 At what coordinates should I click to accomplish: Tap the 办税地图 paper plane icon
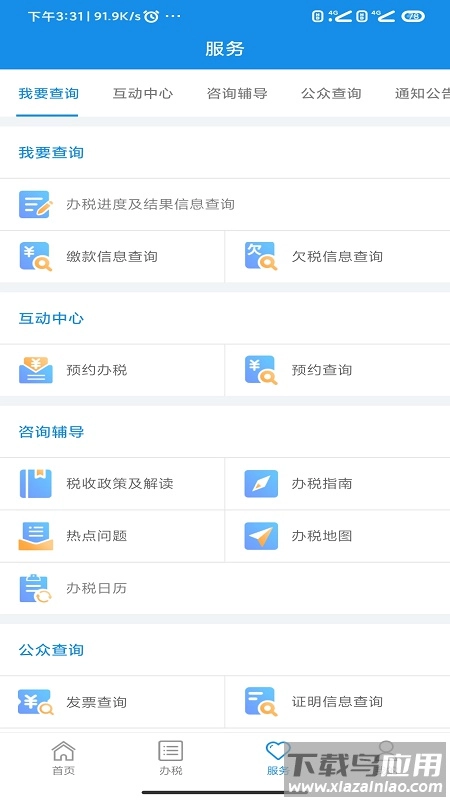point(261,536)
